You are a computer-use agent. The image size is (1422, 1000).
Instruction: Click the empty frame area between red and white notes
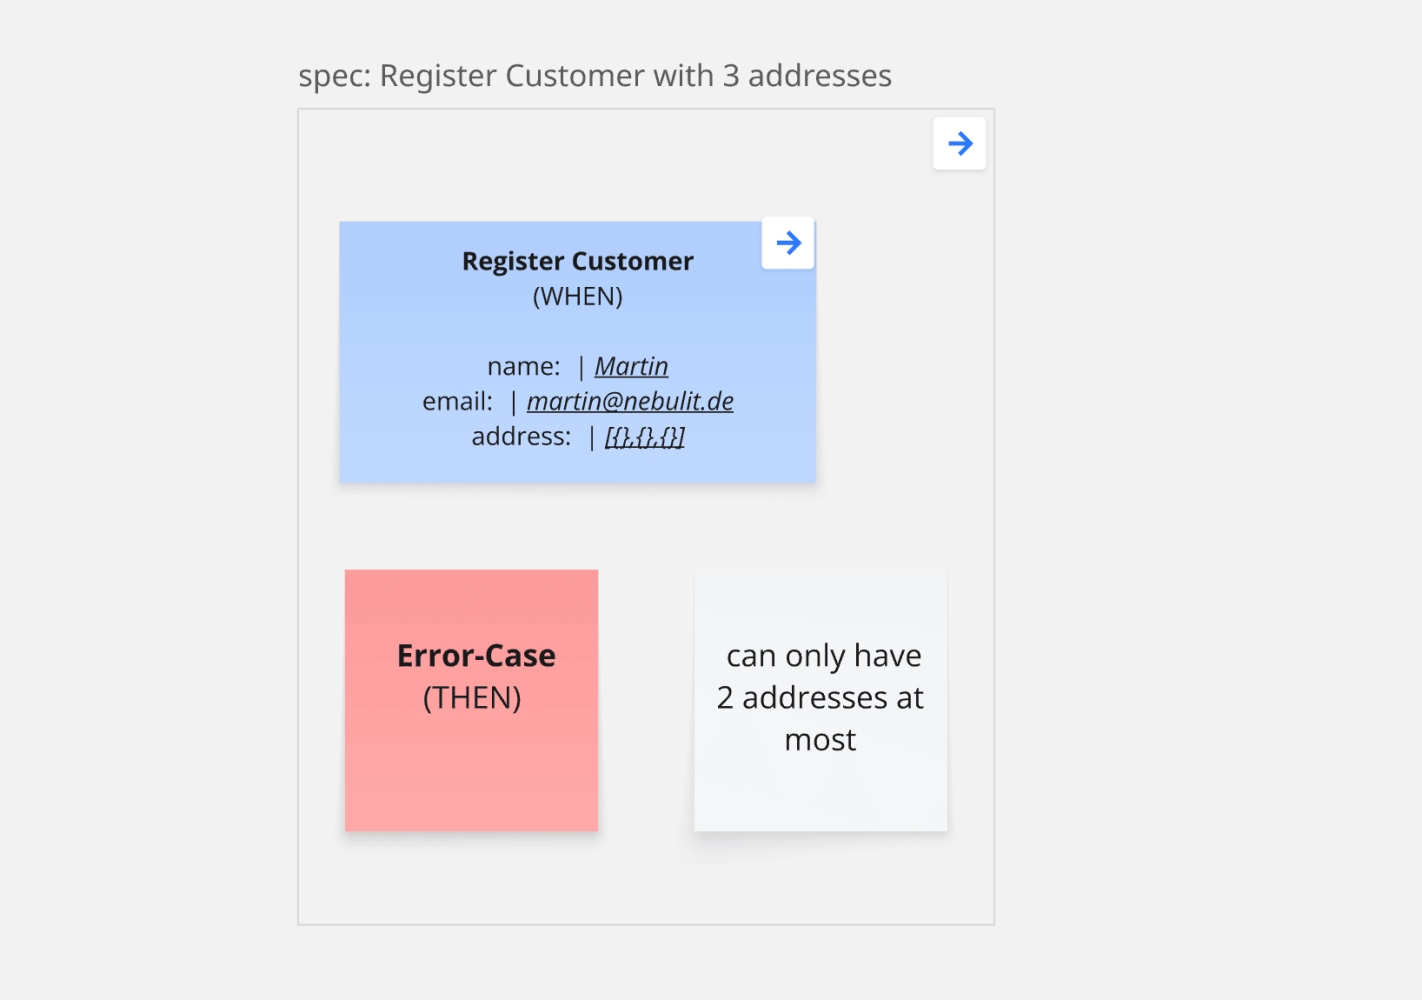(x=646, y=700)
